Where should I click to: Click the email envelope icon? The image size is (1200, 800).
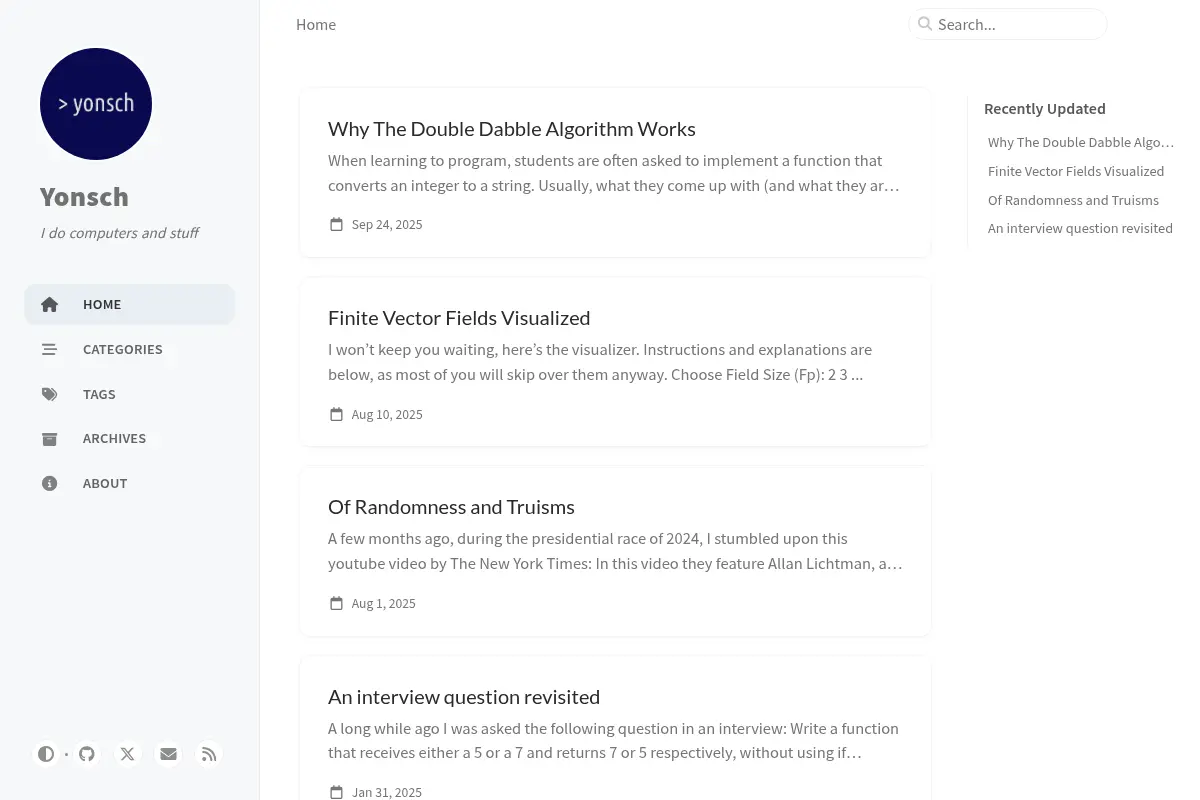click(168, 754)
